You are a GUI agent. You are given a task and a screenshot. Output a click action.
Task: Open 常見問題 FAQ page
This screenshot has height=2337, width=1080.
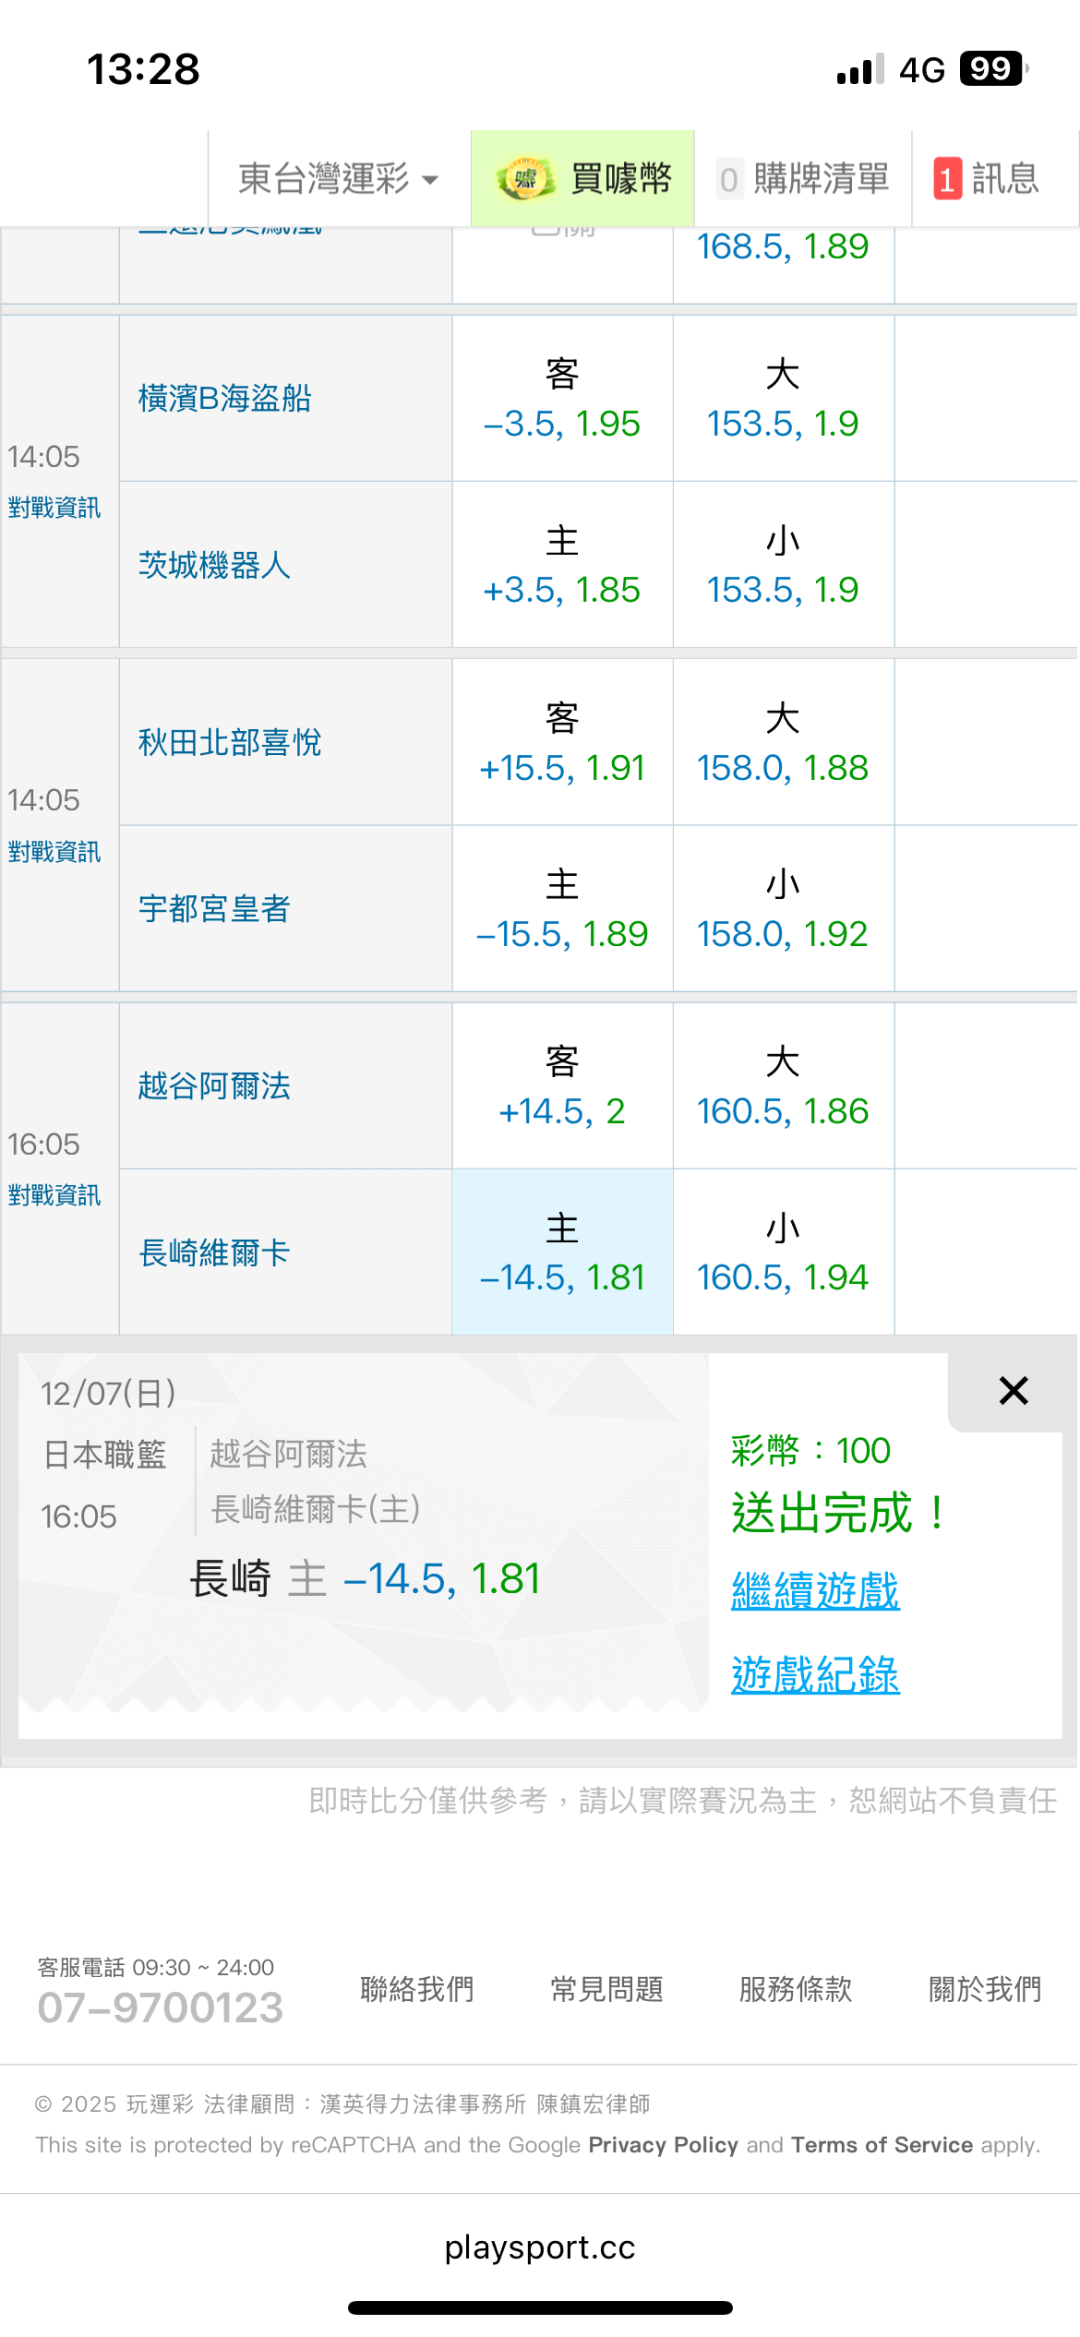pos(607,1989)
